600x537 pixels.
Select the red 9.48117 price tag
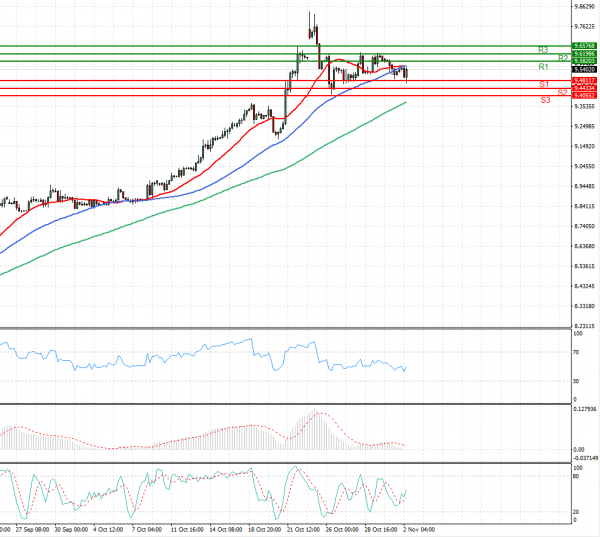[584, 81]
